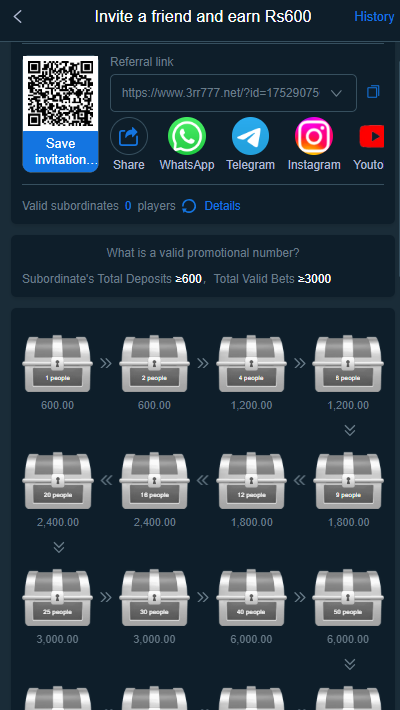Open the 1 people treasure chest
This screenshot has width=400, height=710.
click(58, 364)
